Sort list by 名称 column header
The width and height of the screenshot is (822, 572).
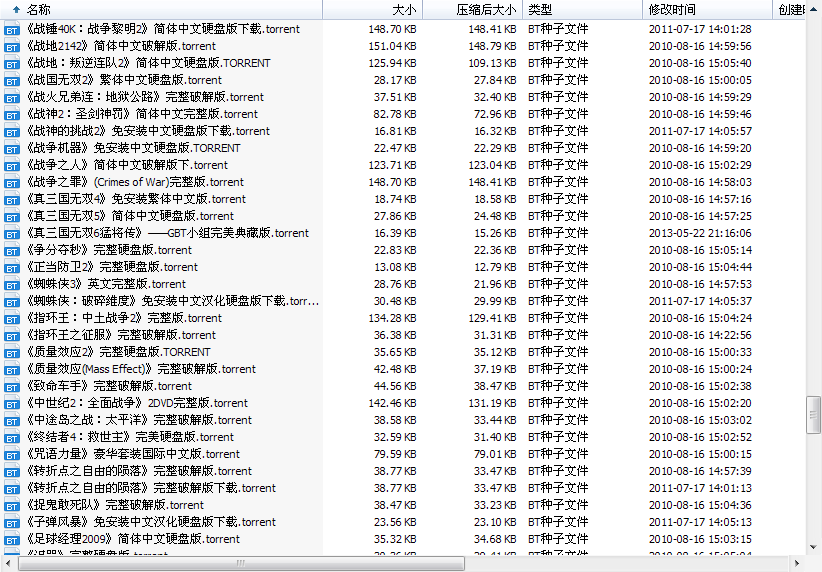point(161,9)
